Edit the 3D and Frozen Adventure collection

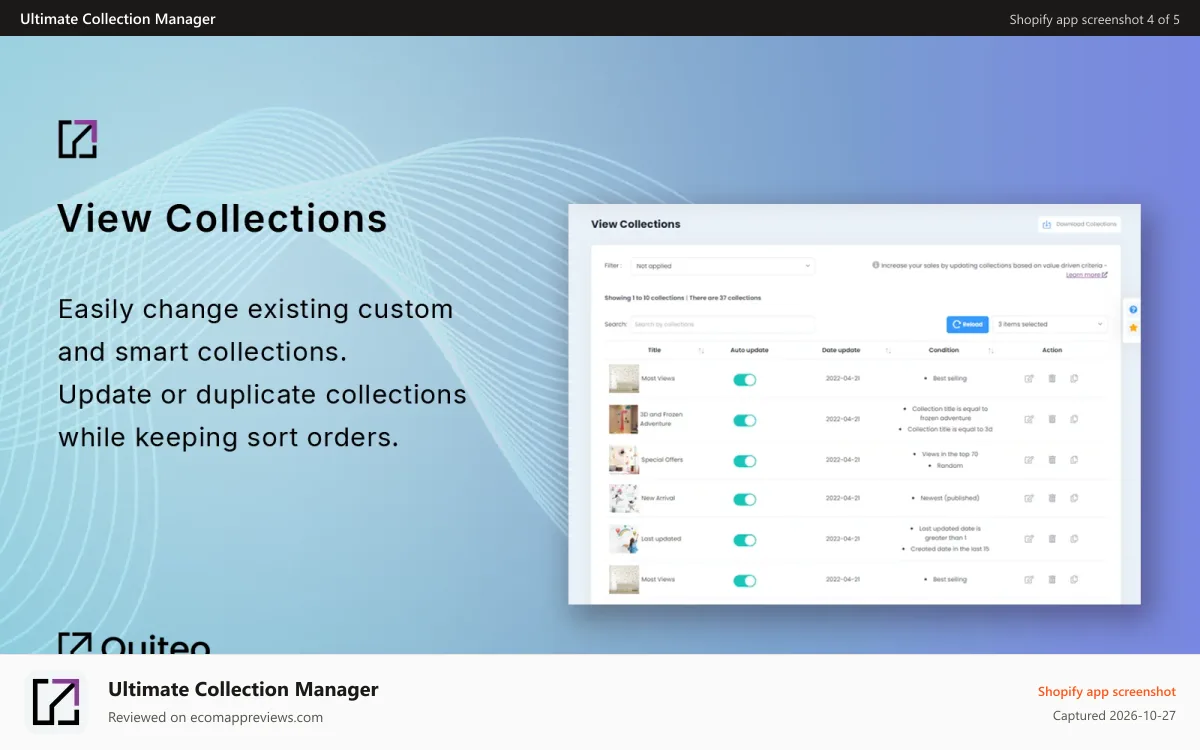(1029, 419)
